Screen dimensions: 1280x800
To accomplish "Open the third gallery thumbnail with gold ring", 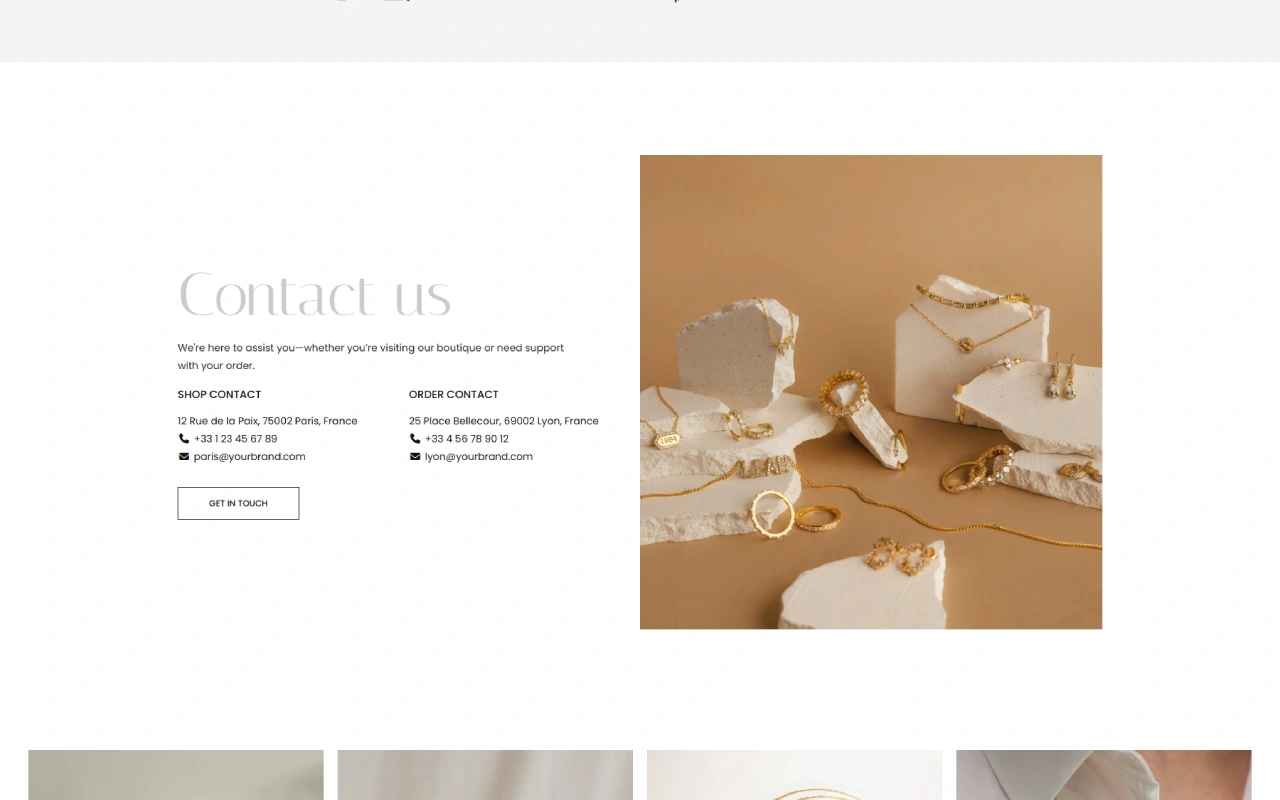I will click(795, 775).
